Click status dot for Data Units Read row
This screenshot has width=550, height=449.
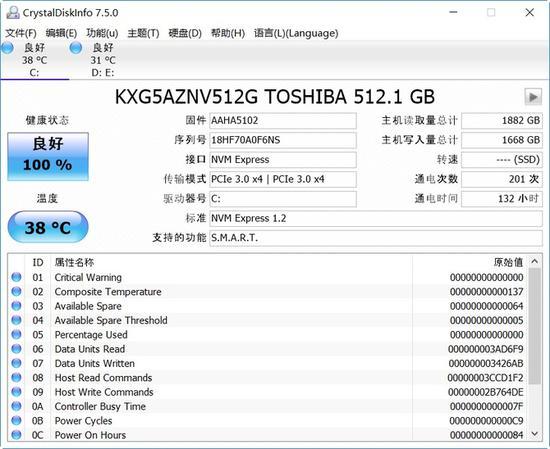pos(16,349)
